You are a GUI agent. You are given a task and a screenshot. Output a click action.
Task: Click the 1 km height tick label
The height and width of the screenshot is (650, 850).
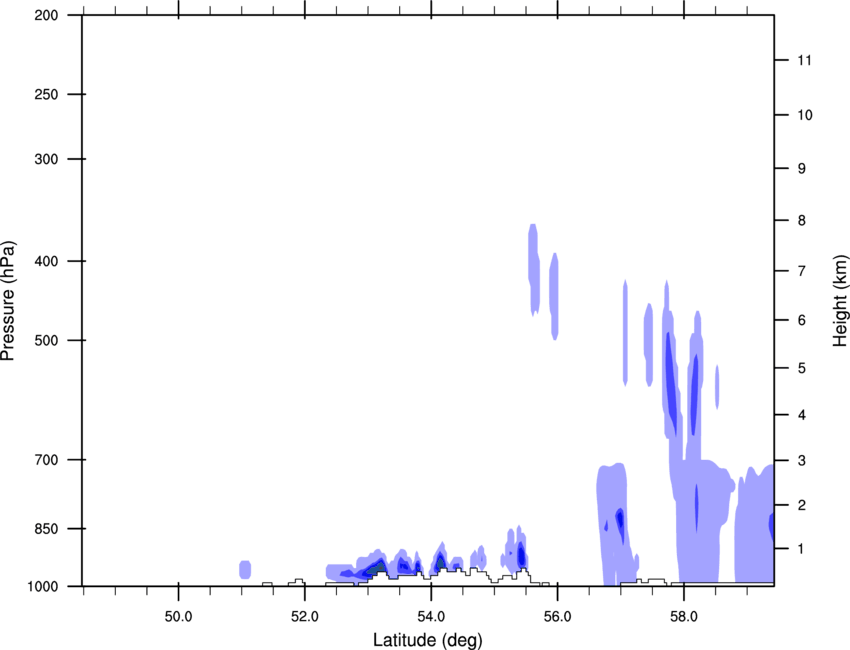(802, 549)
